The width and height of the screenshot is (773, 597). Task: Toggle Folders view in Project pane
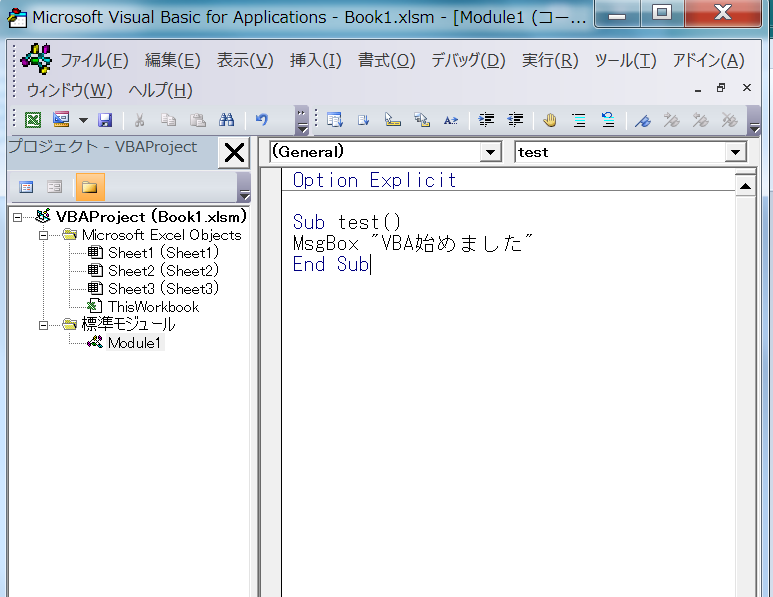(x=90, y=187)
